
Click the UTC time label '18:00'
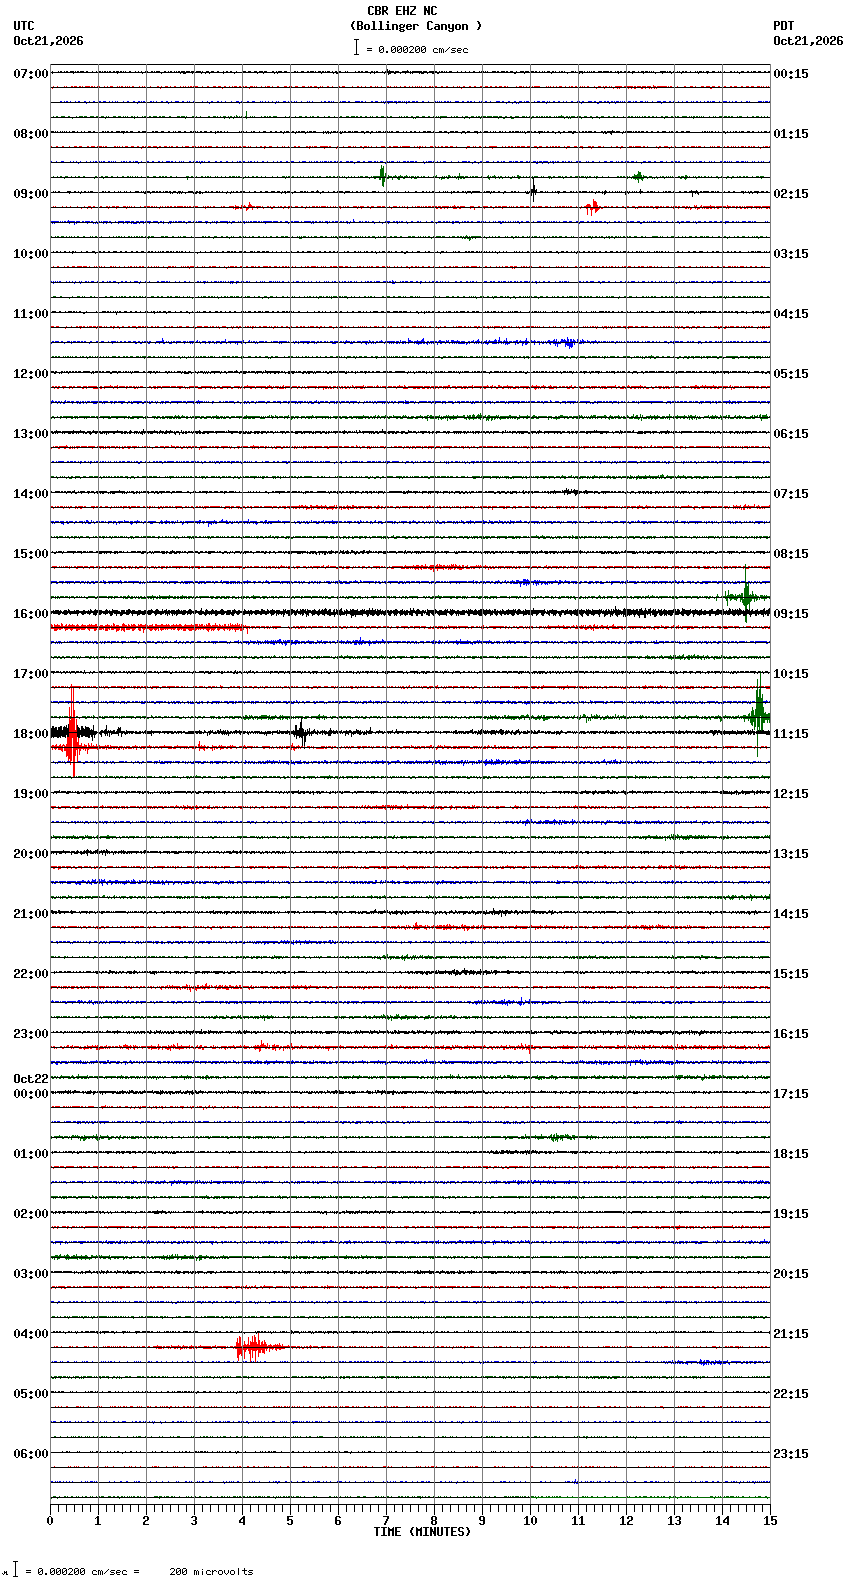tap(31, 734)
